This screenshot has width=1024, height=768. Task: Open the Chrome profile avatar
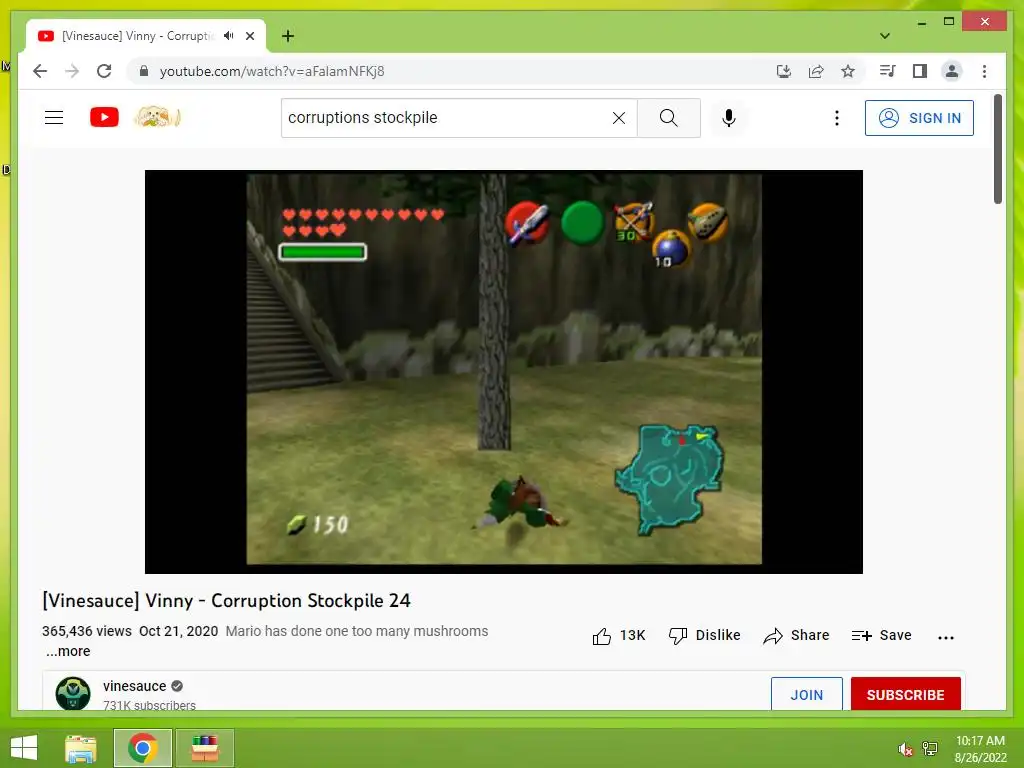tap(952, 71)
